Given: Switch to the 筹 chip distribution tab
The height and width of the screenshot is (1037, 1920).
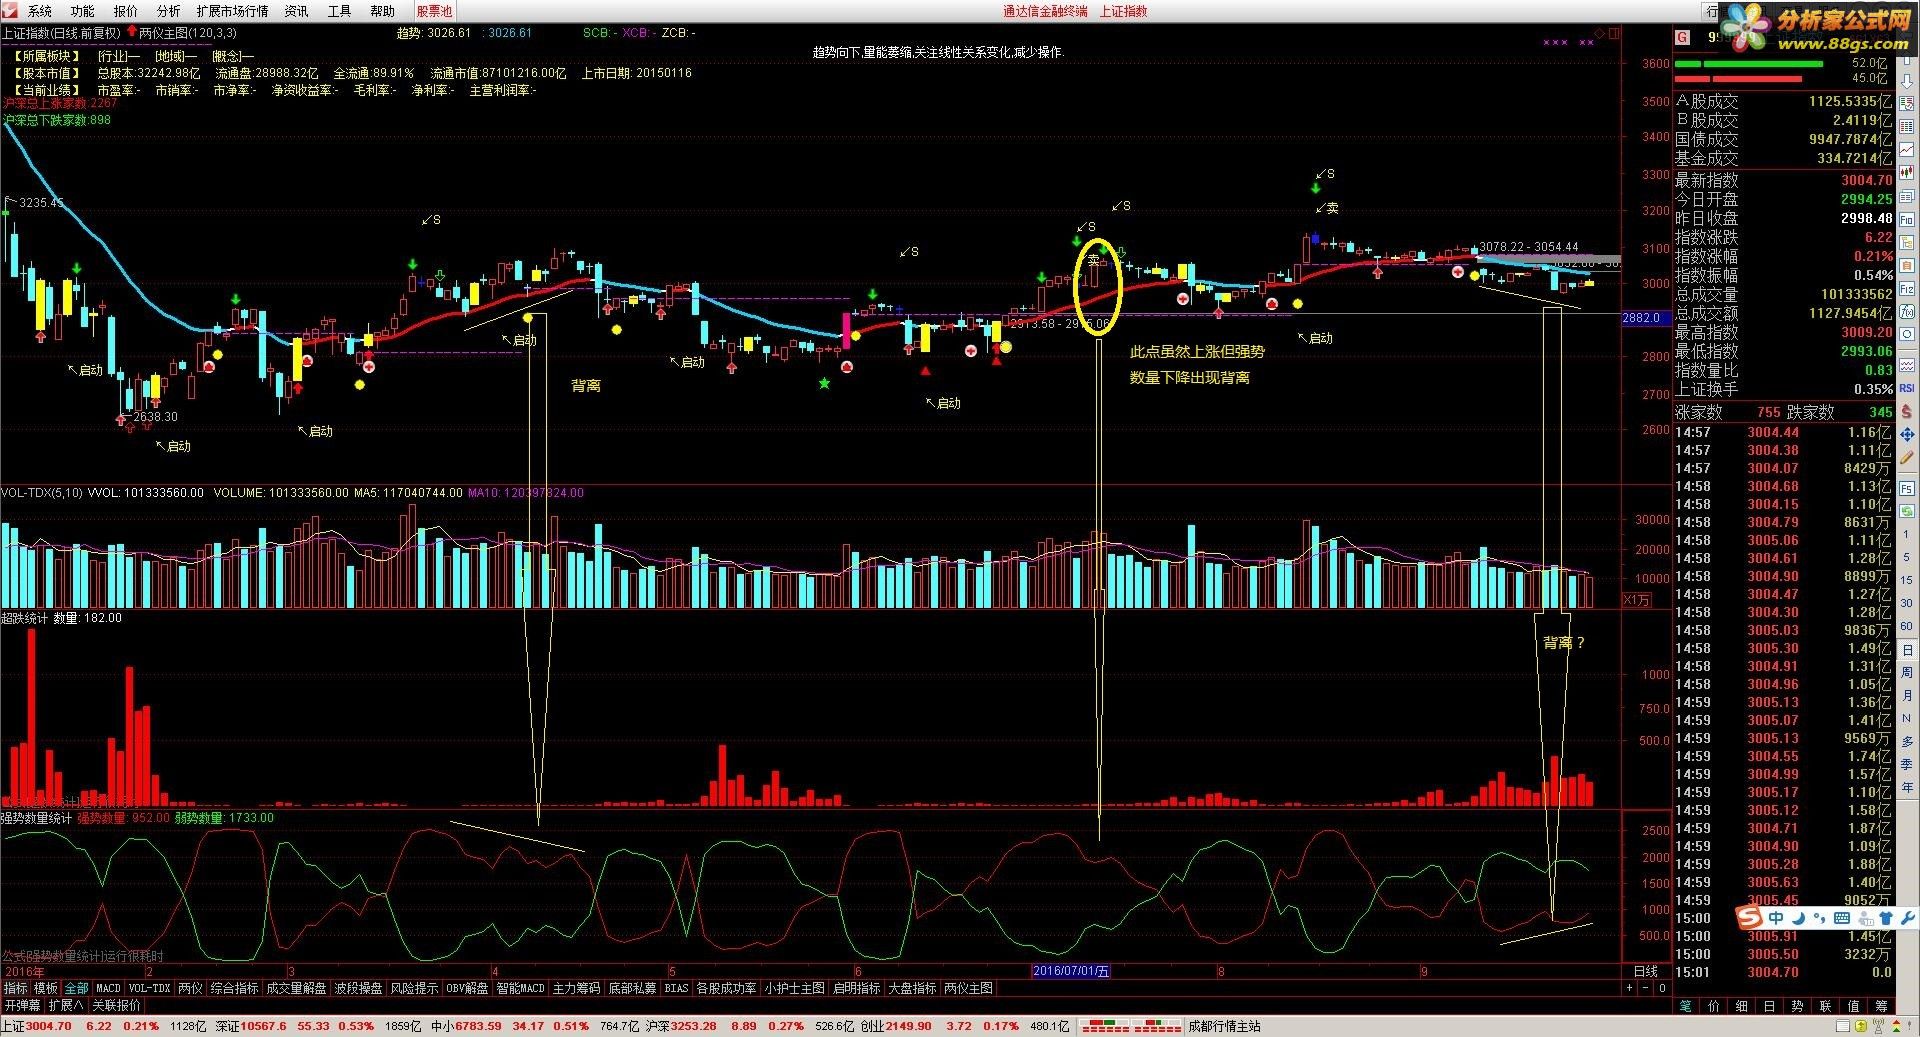Looking at the screenshot, I should pos(1881,1006).
